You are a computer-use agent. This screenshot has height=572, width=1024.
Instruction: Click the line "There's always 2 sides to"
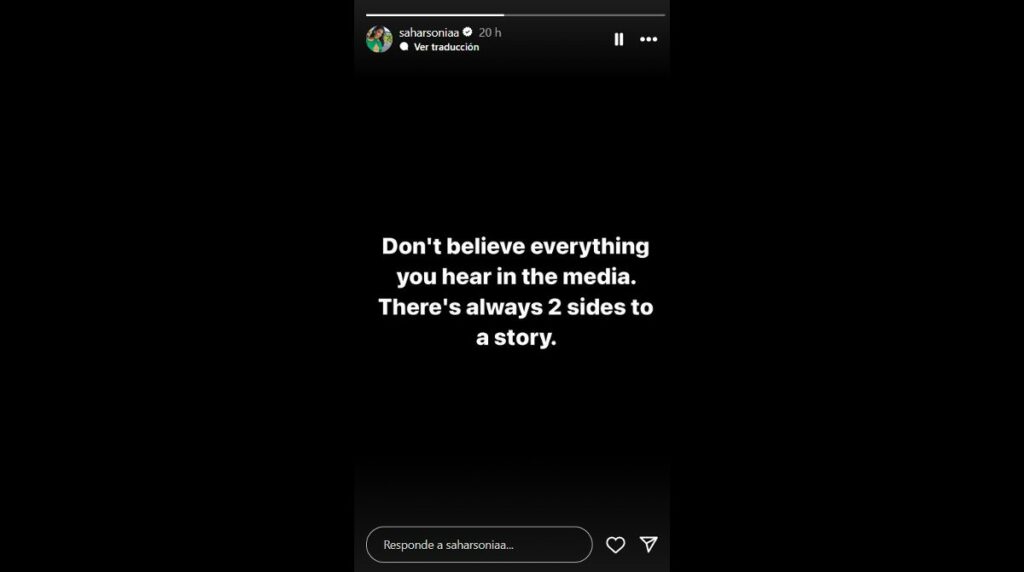516,307
